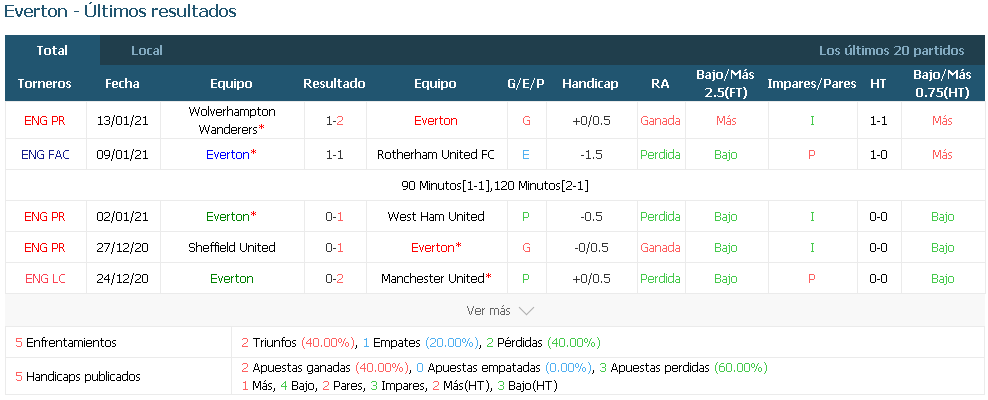
Task: Open the 0-2 result against Manchester United
Action: point(335,278)
